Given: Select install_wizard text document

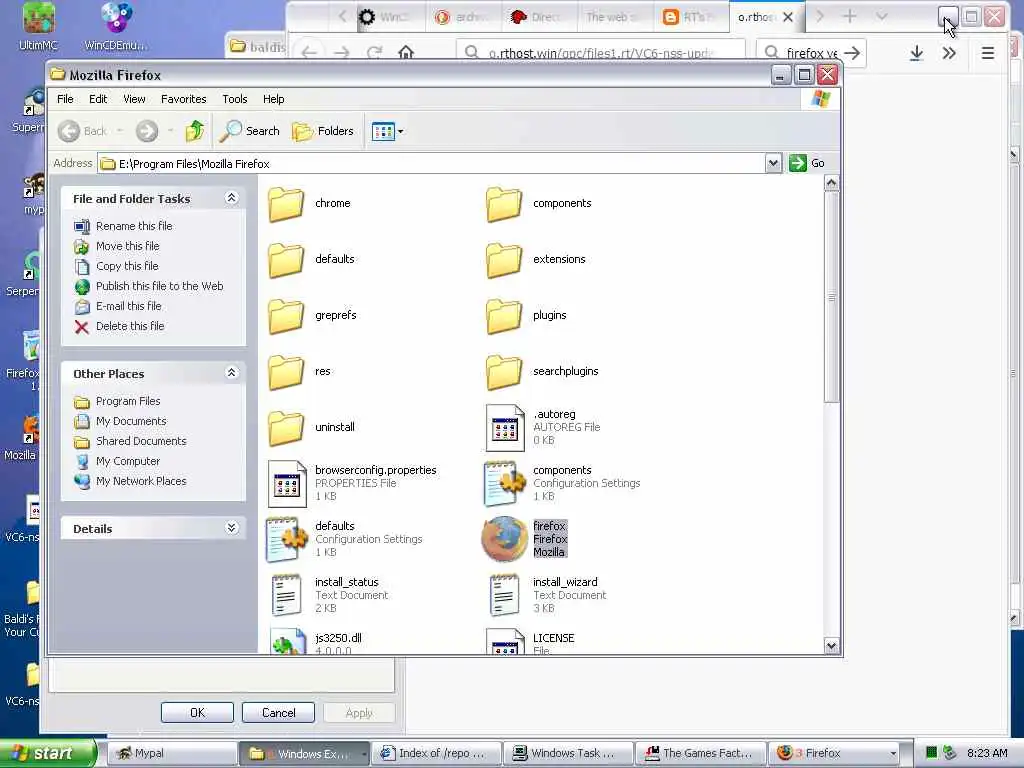Looking at the screenshot, I should tap(505, 596).
